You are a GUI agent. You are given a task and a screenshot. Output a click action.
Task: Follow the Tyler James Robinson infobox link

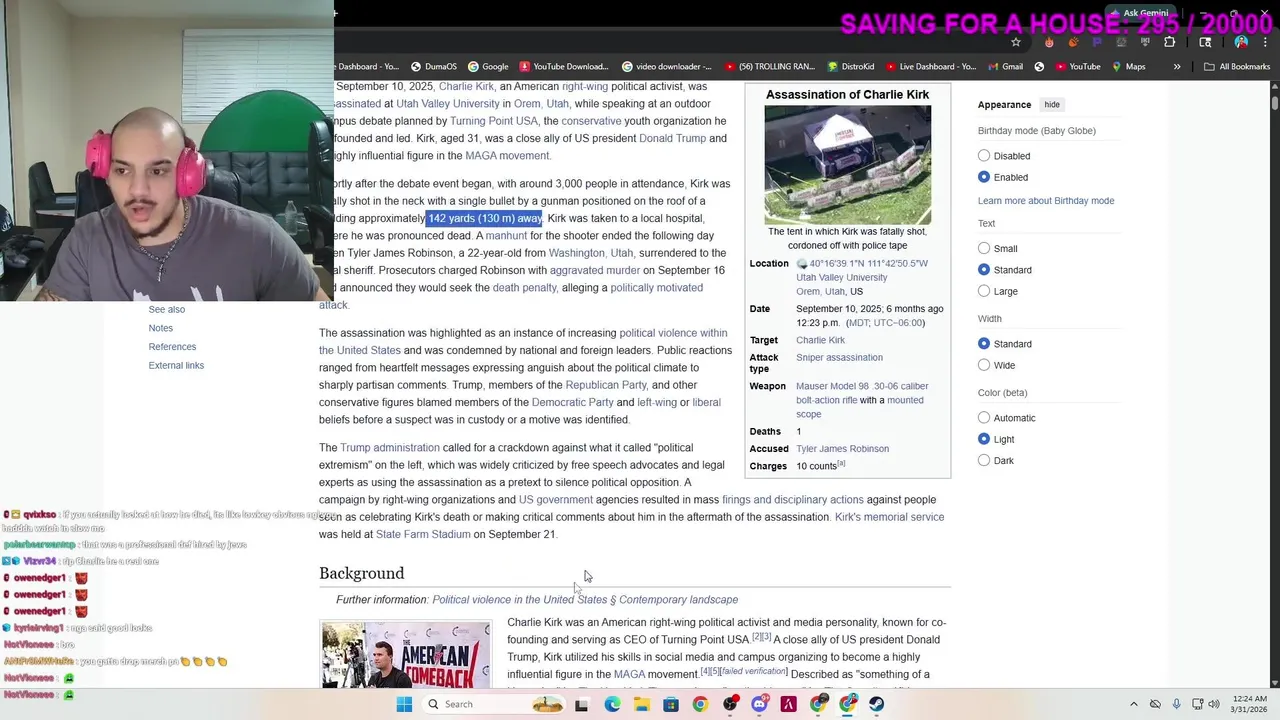coord(842,449)
